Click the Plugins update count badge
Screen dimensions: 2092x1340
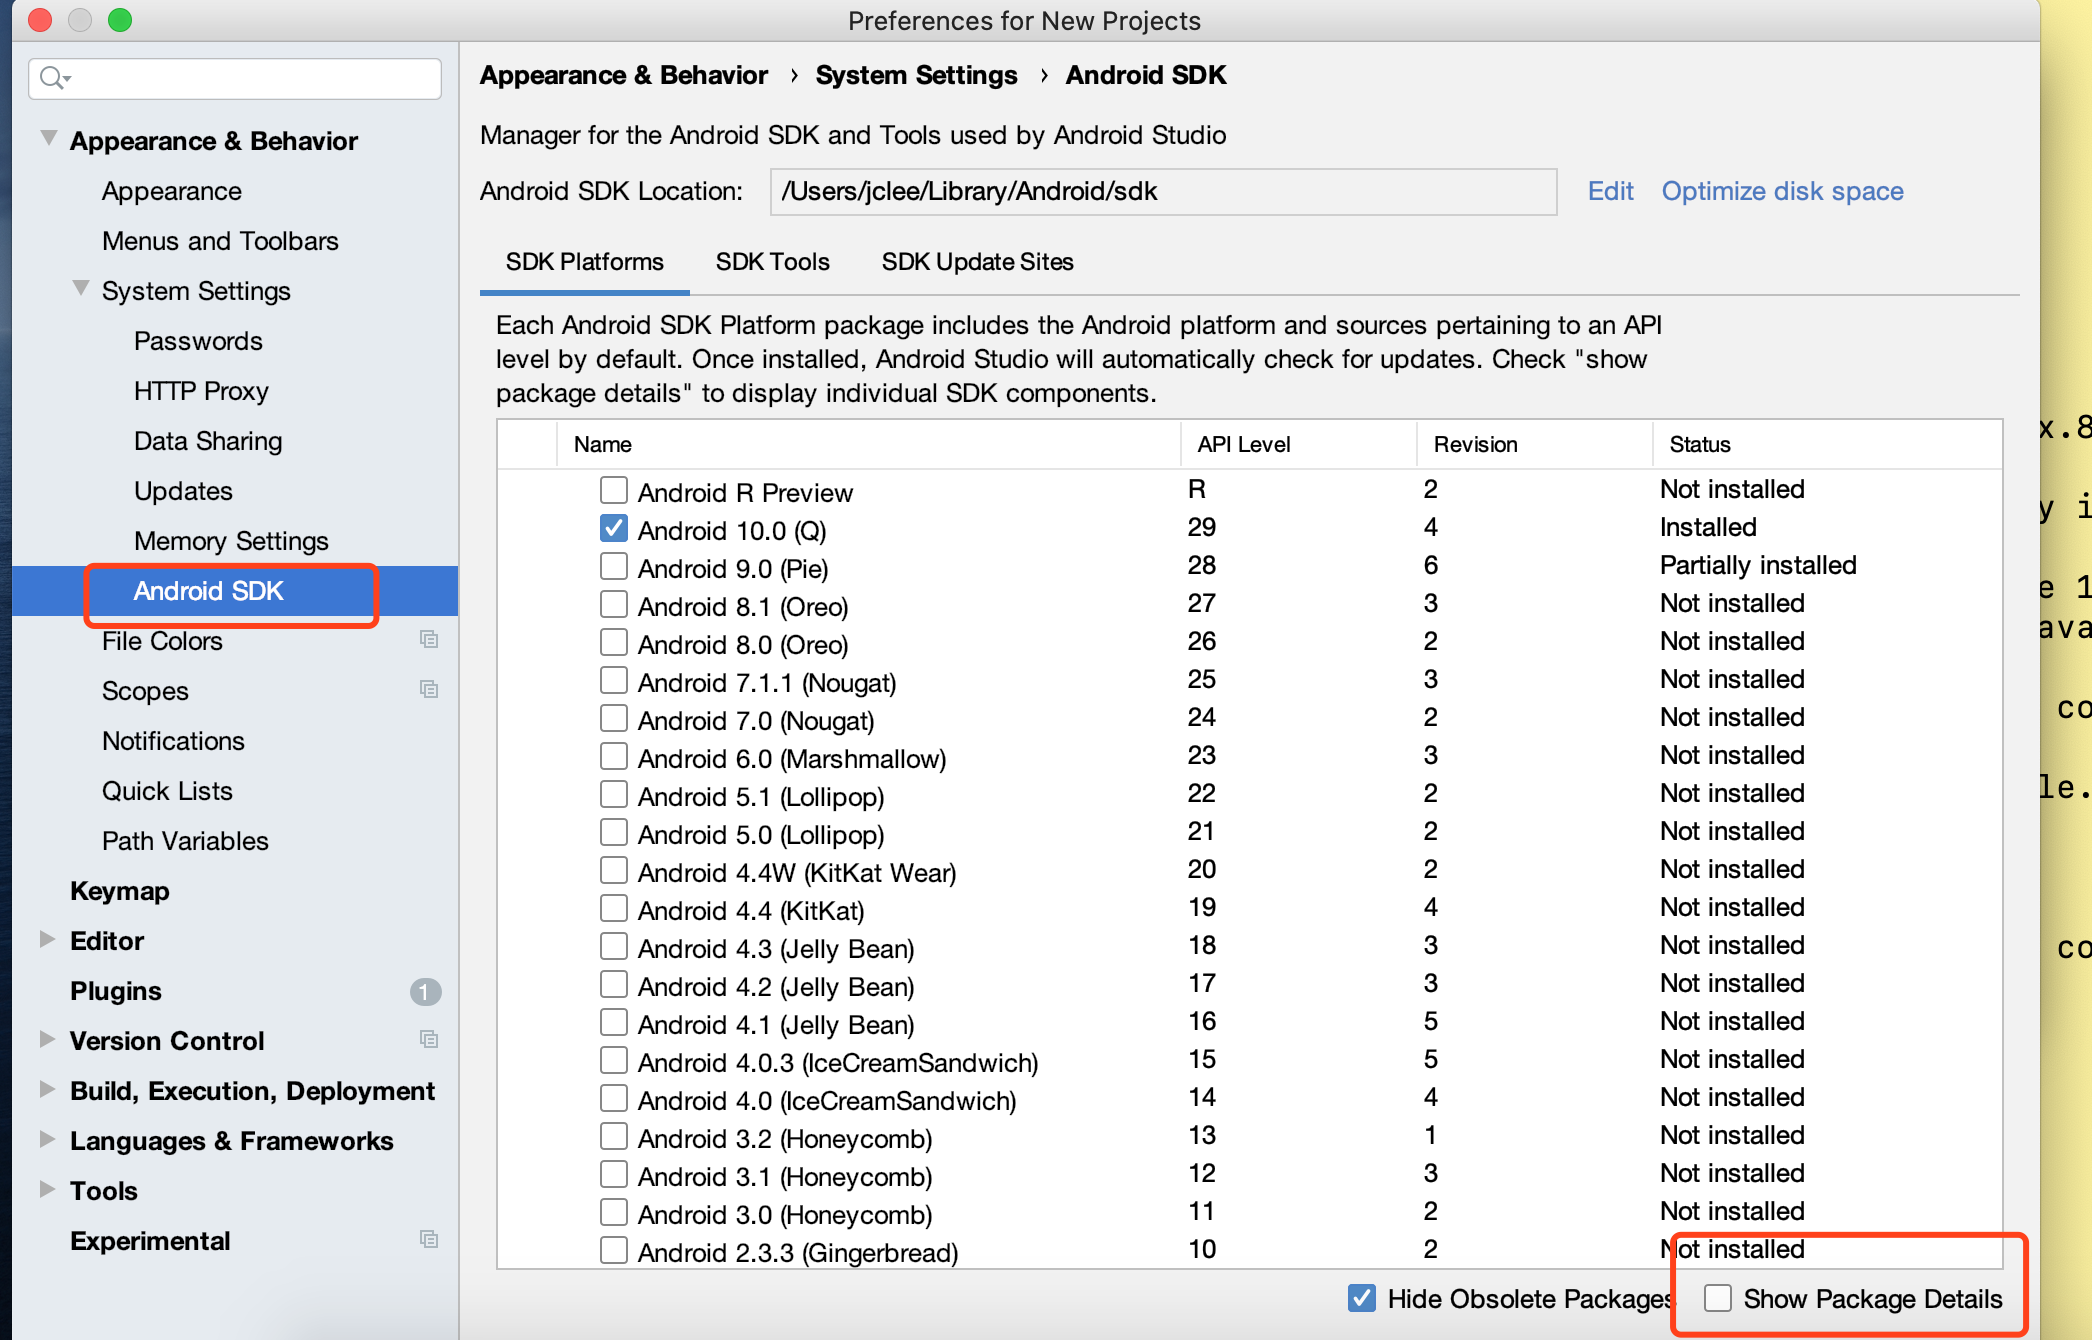(425, 991)
